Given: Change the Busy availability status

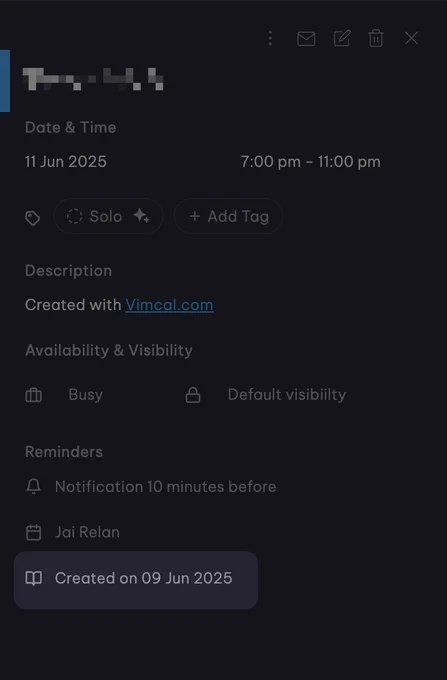Looking at the screenshot, I should (86, 395).
